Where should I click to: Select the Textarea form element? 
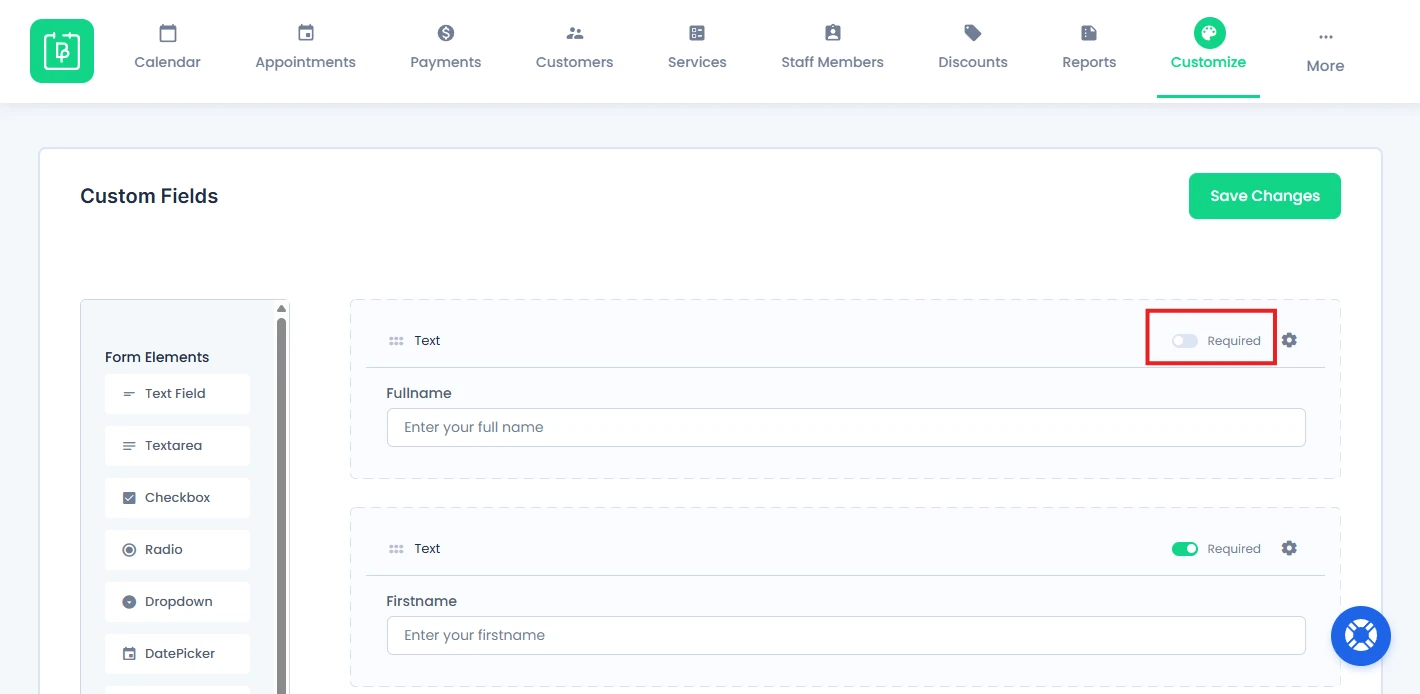[x=177, y=446]
